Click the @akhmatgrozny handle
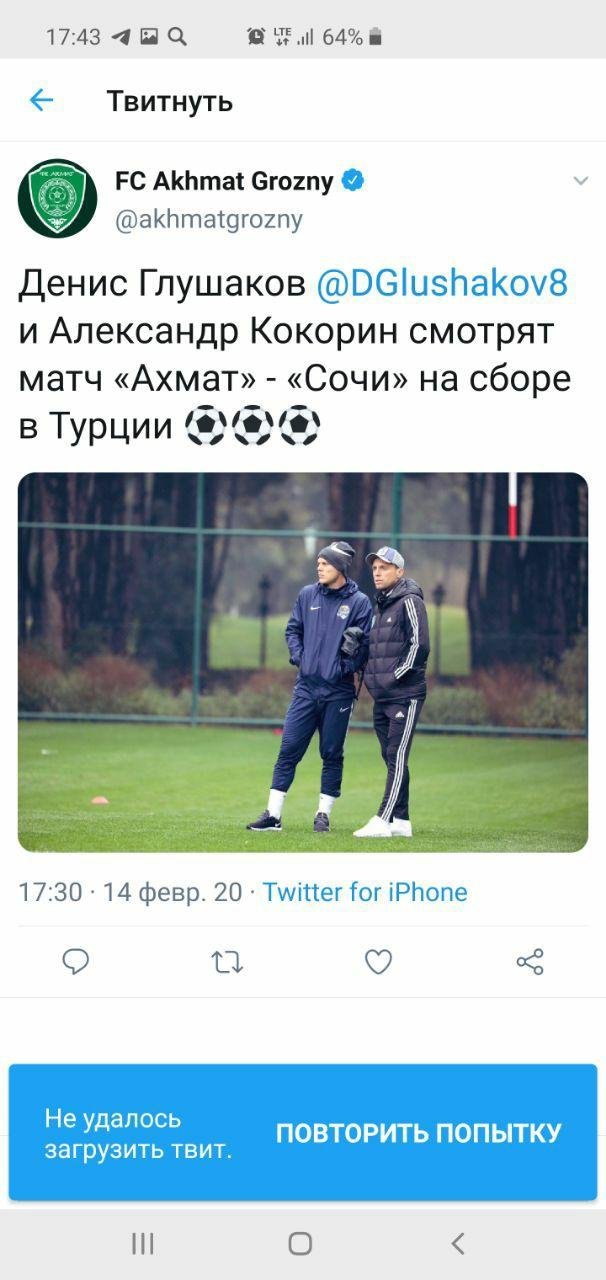The image size is (606, 1280). (x=209, y=219)
